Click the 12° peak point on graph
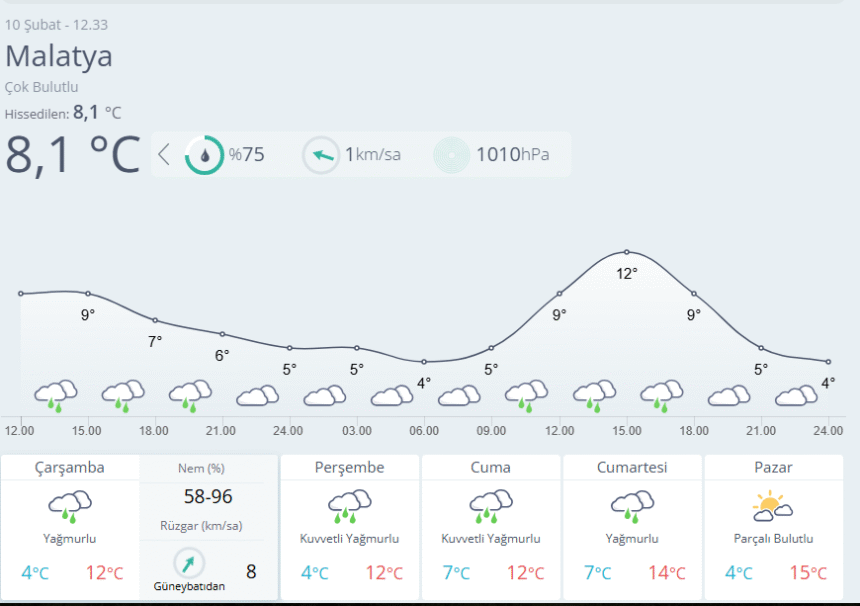This screenshot has width=860, height=606. point(627,252)
